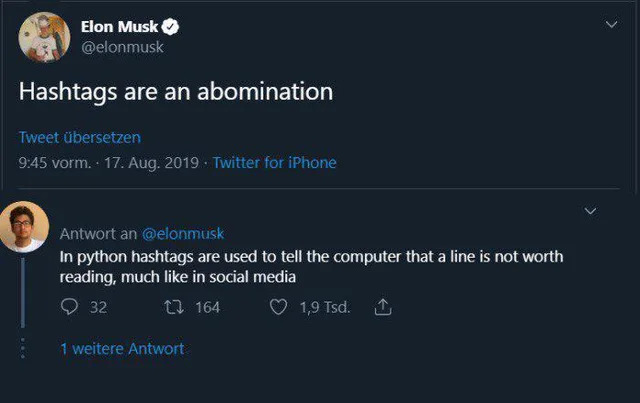Image resolution: width=640 pixels, height=403 pixels.
Task: Click the verified badge next to Elon Musk
Action: click(171, 27)
